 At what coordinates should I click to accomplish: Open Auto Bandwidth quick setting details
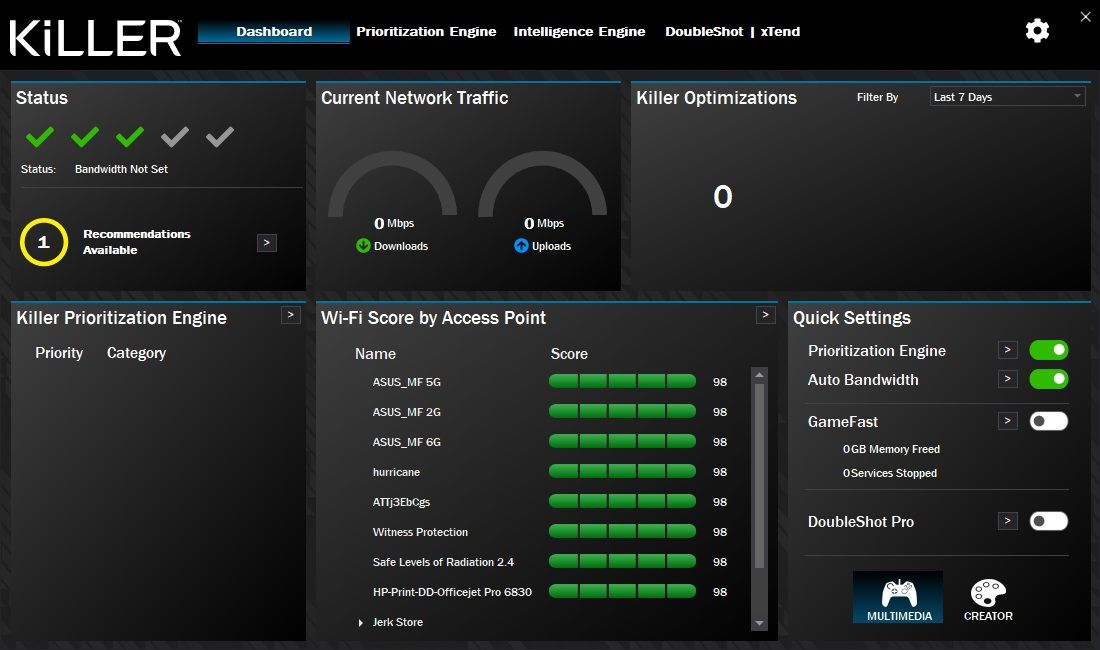click(1007, 379)
